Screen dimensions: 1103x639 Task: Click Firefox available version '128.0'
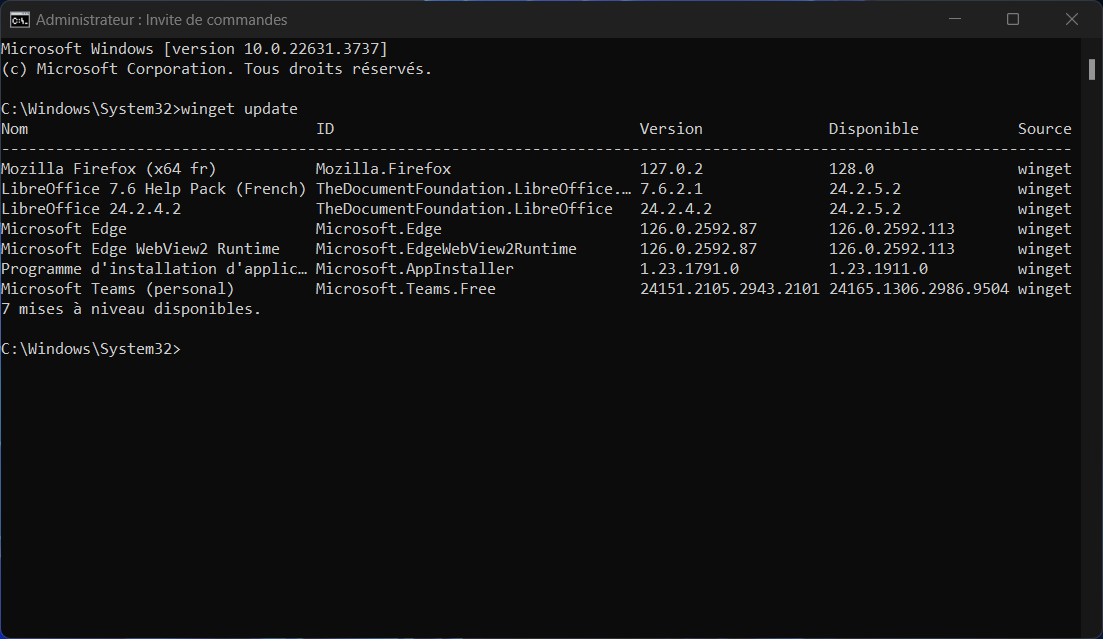[851, 169]
